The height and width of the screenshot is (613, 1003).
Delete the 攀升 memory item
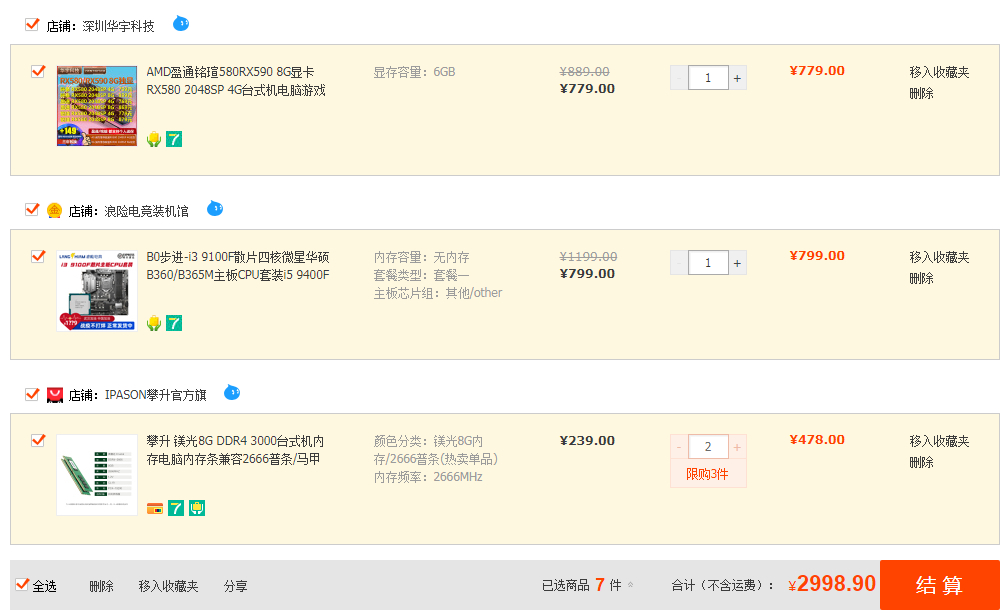click(x=921, y=462)
